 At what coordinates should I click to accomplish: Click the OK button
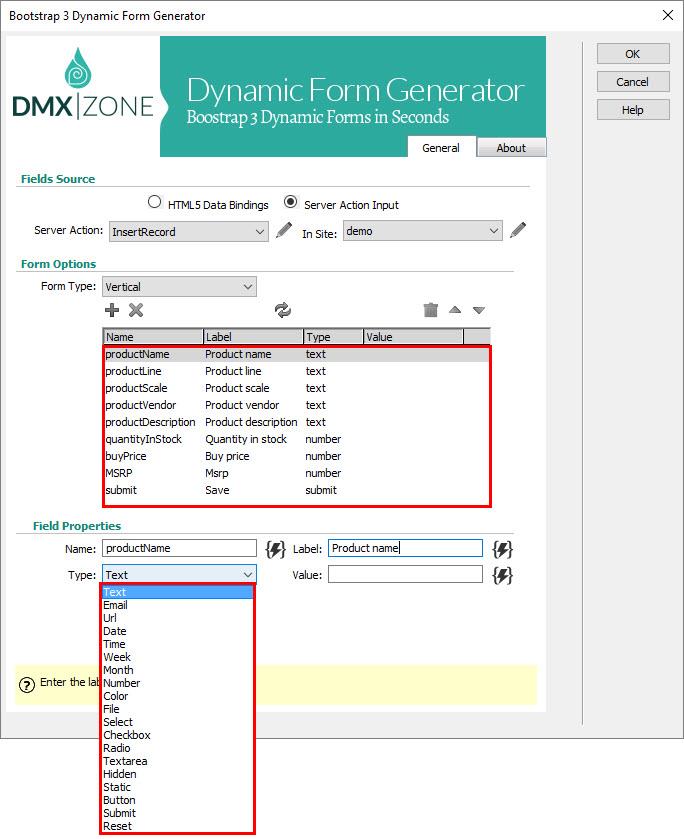click(x=633, y=54)
